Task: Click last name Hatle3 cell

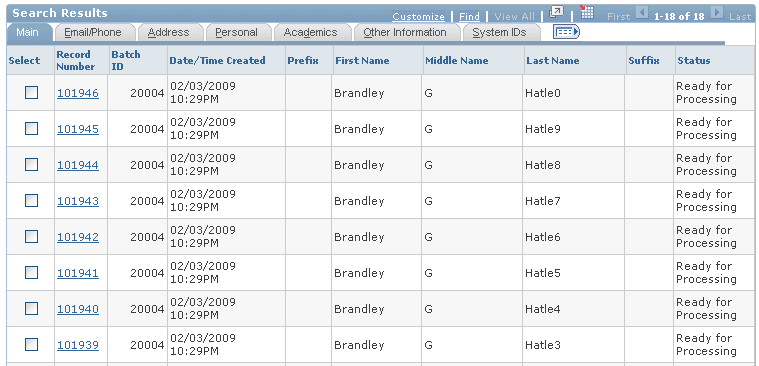Action: [543, 345]
